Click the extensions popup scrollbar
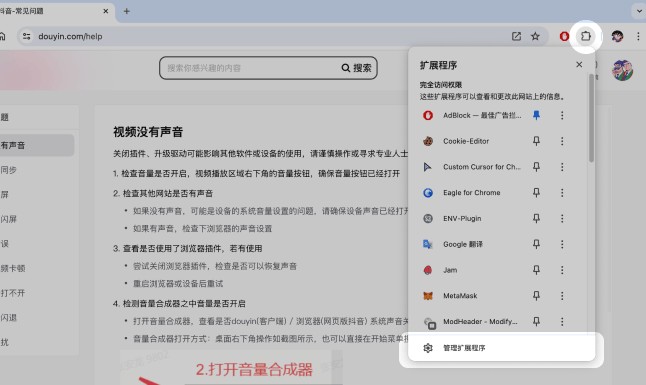The image size is (646, 385). (591, 118)
